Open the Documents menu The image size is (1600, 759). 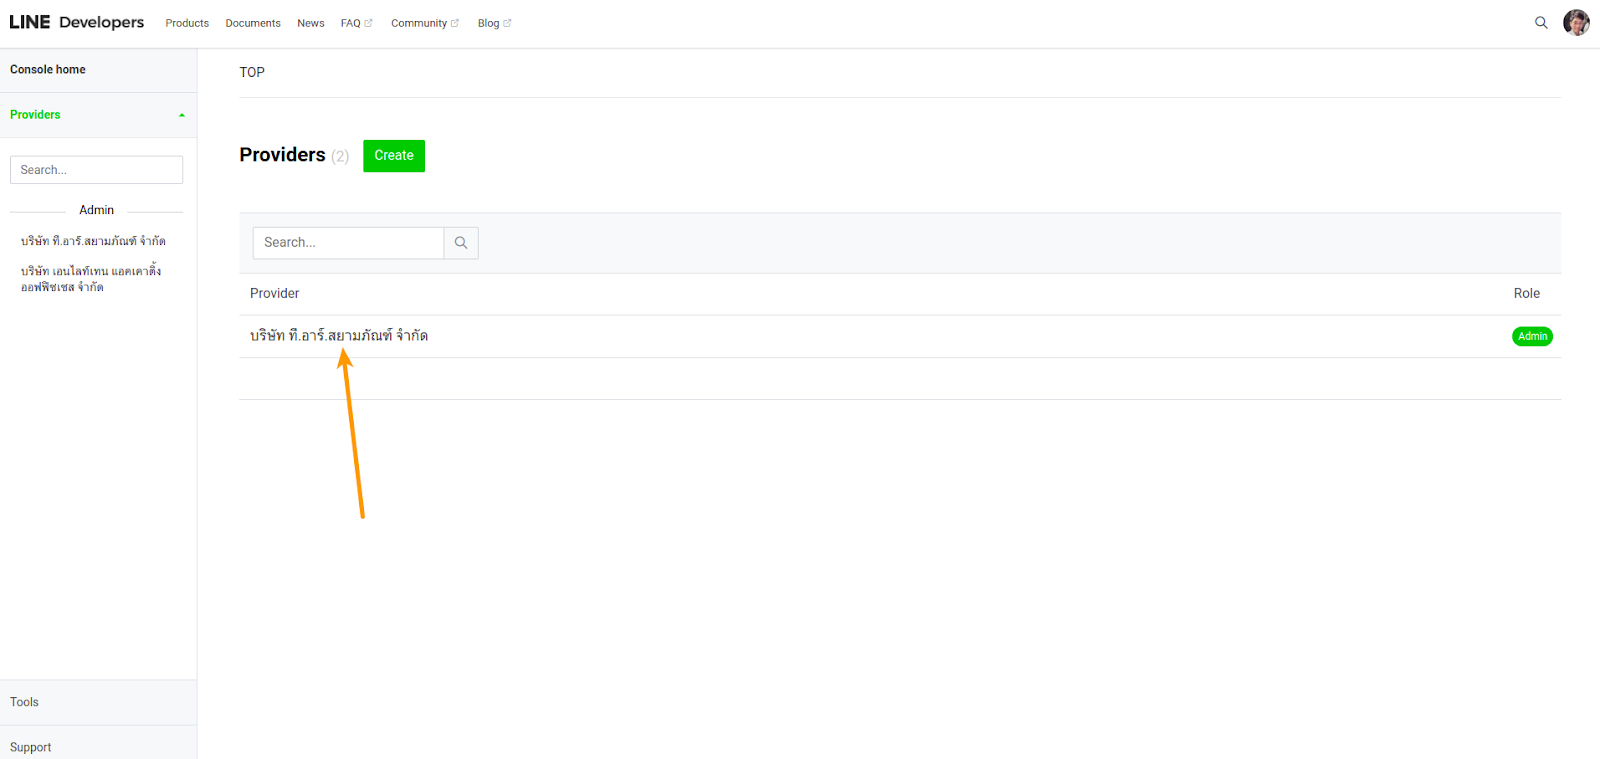[253, 23]
